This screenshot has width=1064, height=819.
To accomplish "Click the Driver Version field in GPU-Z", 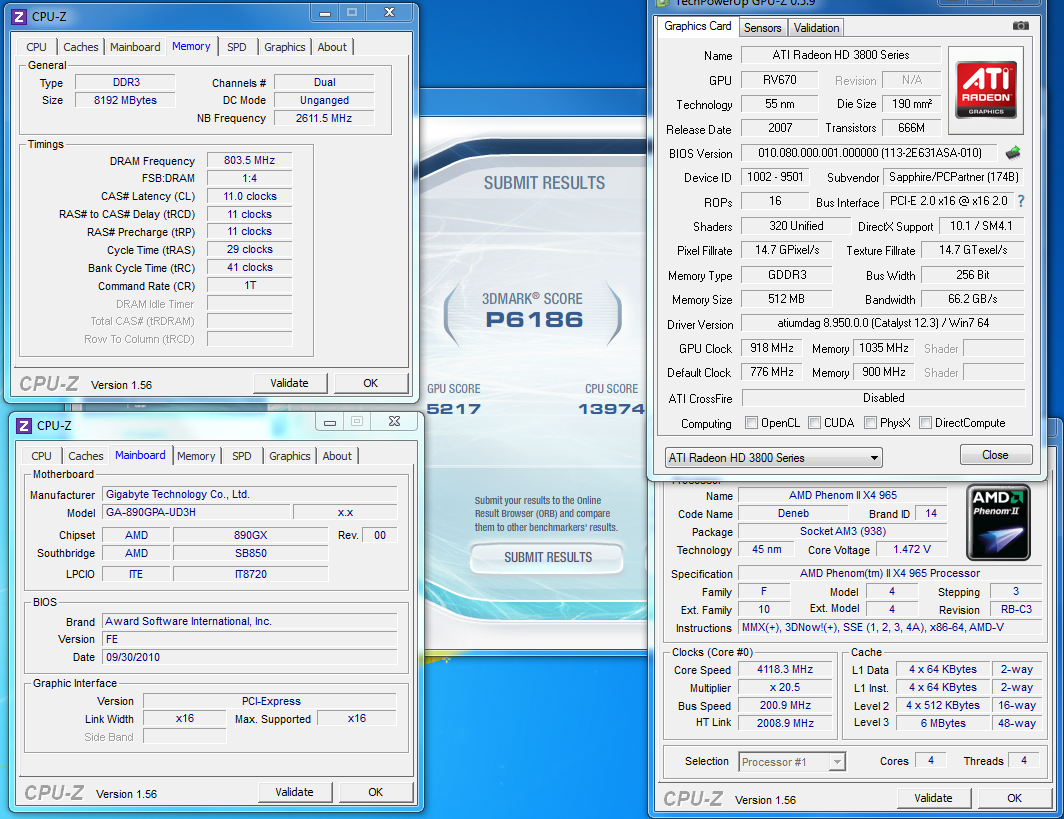I will point(882,324).
